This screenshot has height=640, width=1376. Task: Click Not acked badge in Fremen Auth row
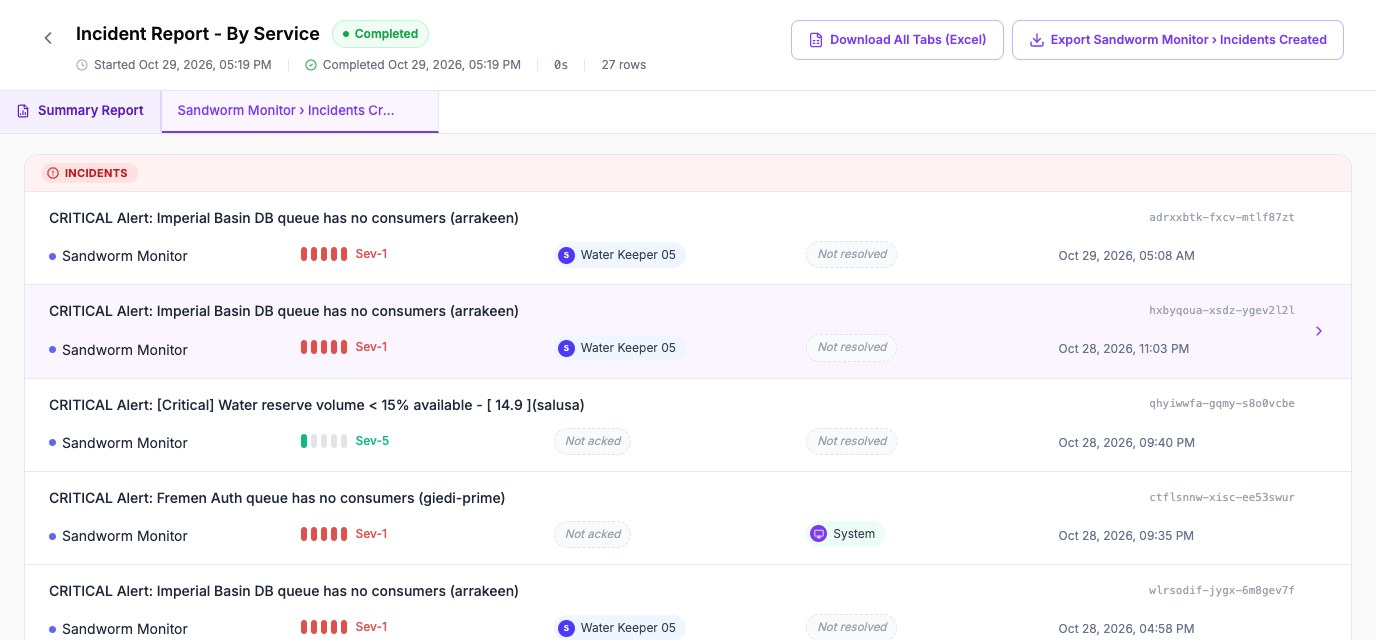tap(593, 534)
